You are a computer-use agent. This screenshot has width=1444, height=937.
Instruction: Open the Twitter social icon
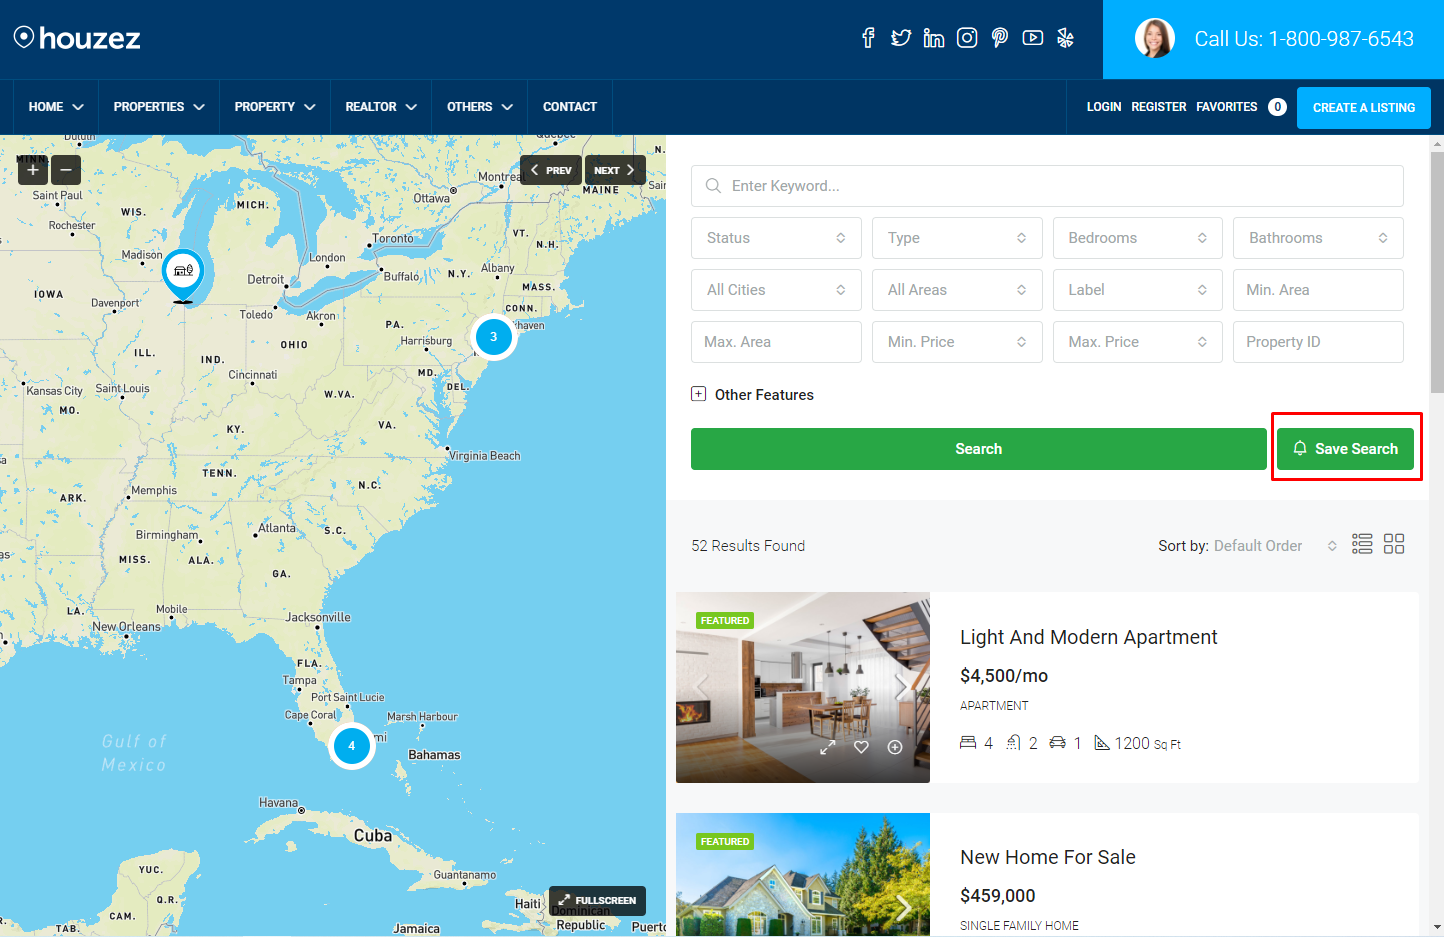coord(901,38)
